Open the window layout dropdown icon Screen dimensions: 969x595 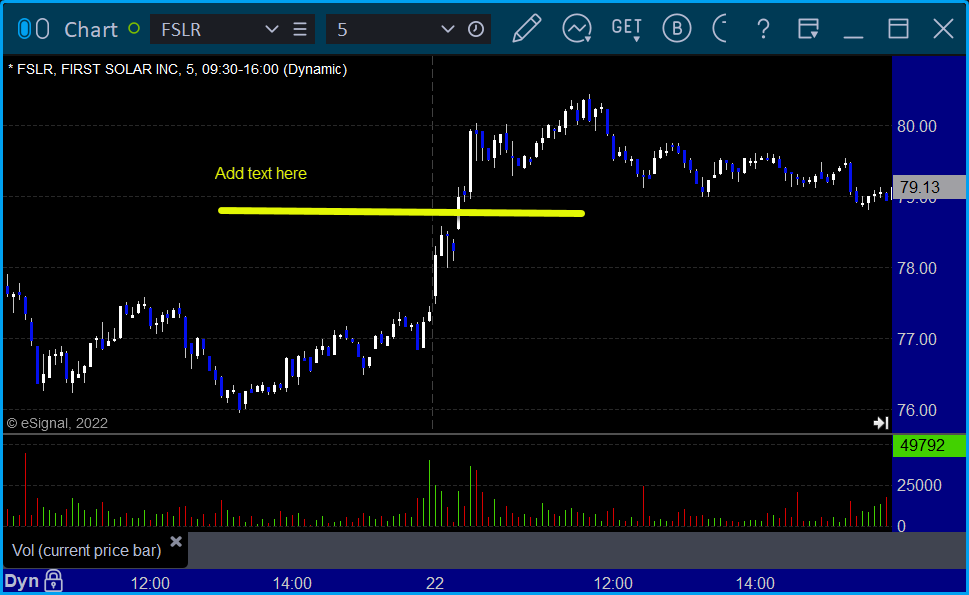808,28
